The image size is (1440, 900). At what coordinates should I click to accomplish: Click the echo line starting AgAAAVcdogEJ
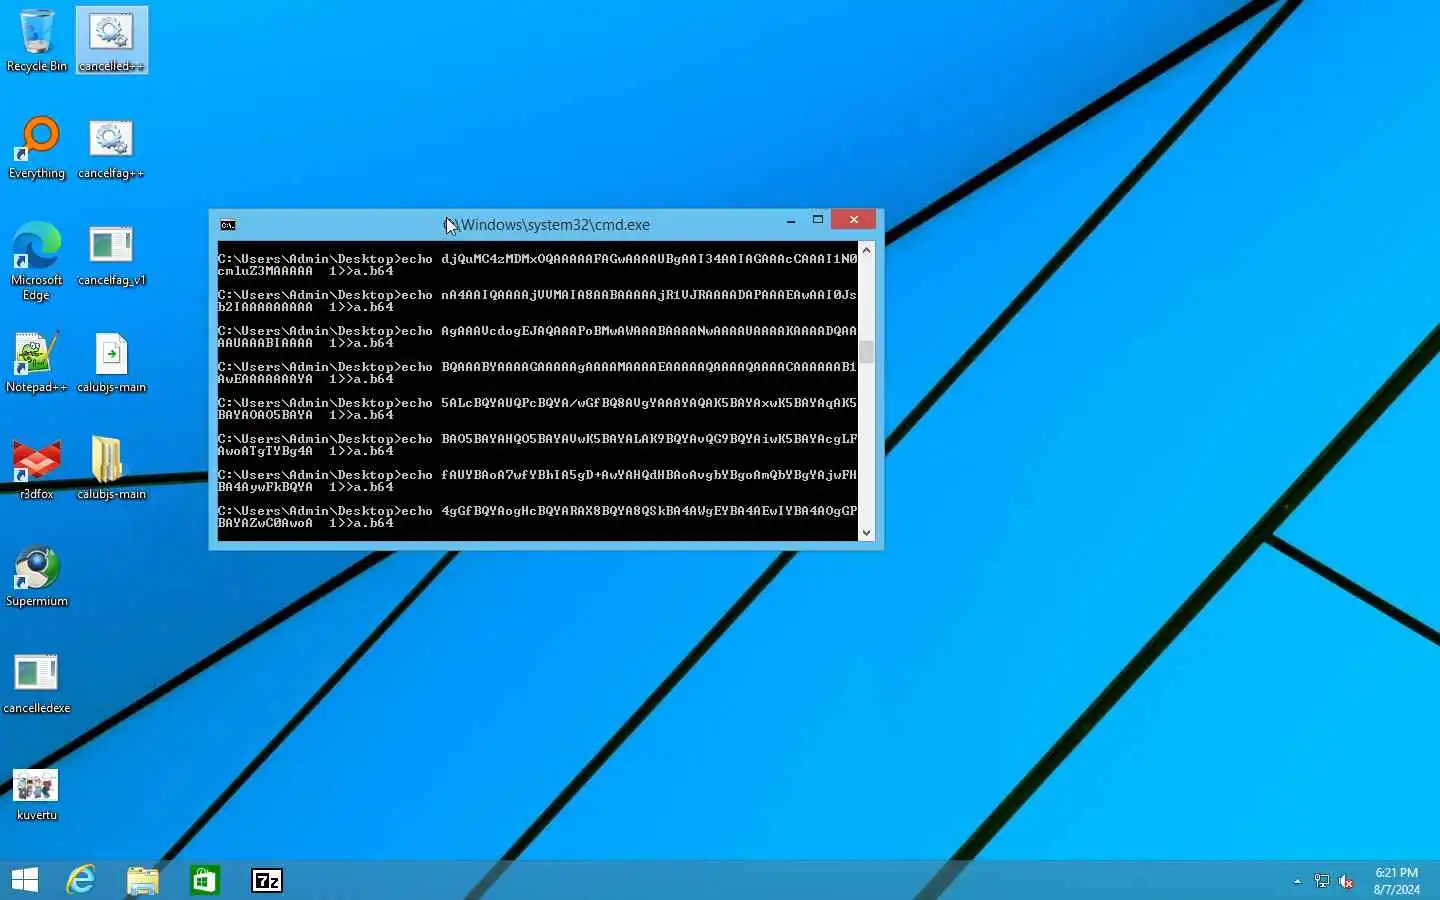pyautogui.click(x=537, y=337)
